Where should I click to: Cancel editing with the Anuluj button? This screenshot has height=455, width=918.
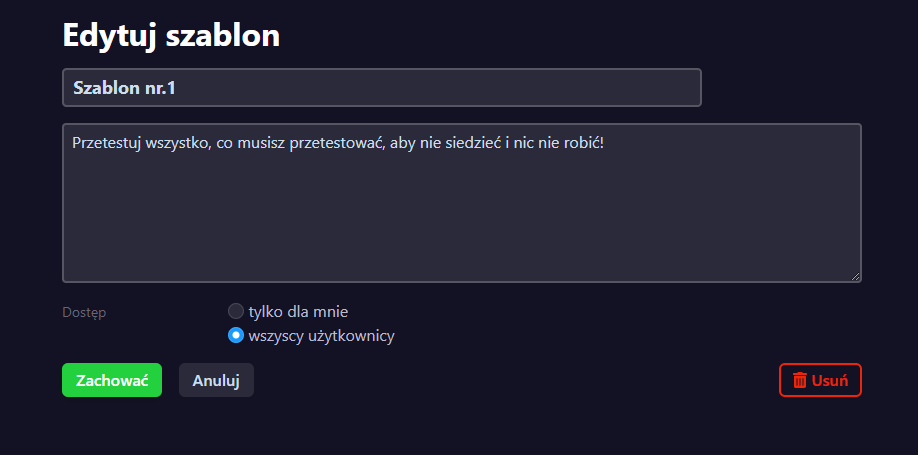coord(216,380)
